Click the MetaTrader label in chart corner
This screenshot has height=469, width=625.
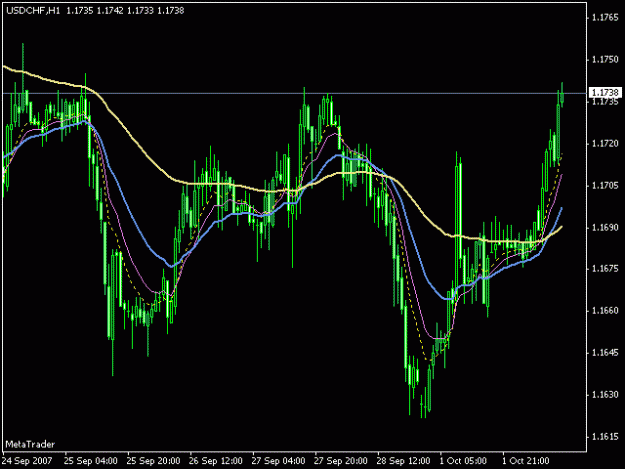[30, 444]
